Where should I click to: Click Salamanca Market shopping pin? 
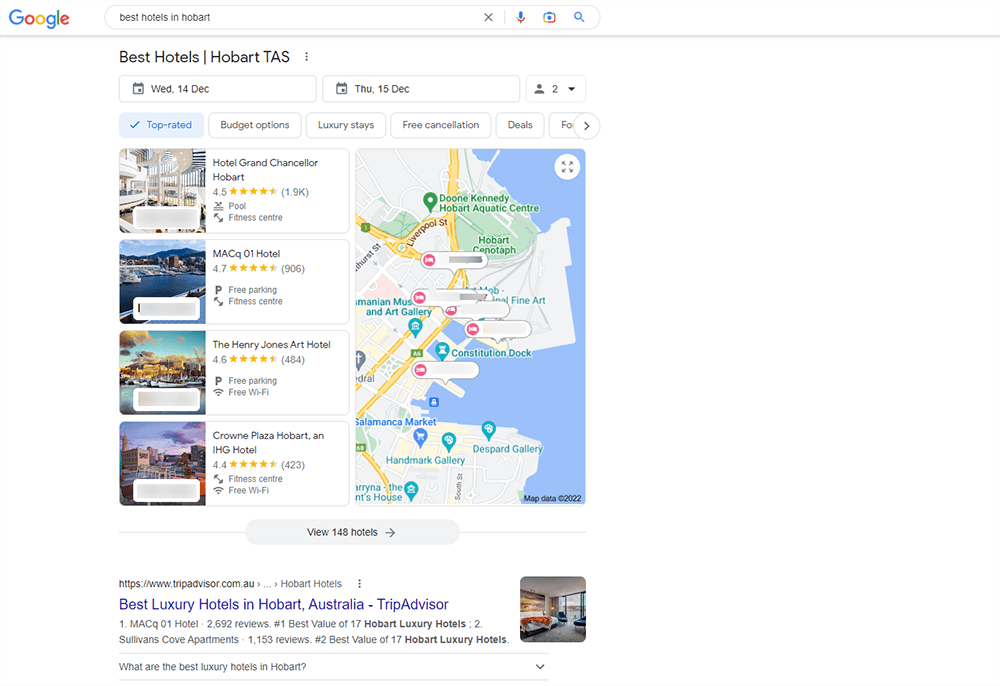[420, 437]
